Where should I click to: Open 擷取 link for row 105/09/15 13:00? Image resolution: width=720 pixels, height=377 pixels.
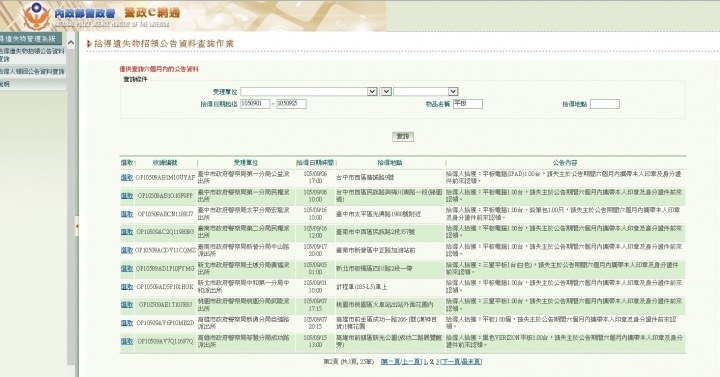pyautogui.click(x=127, y=341)
